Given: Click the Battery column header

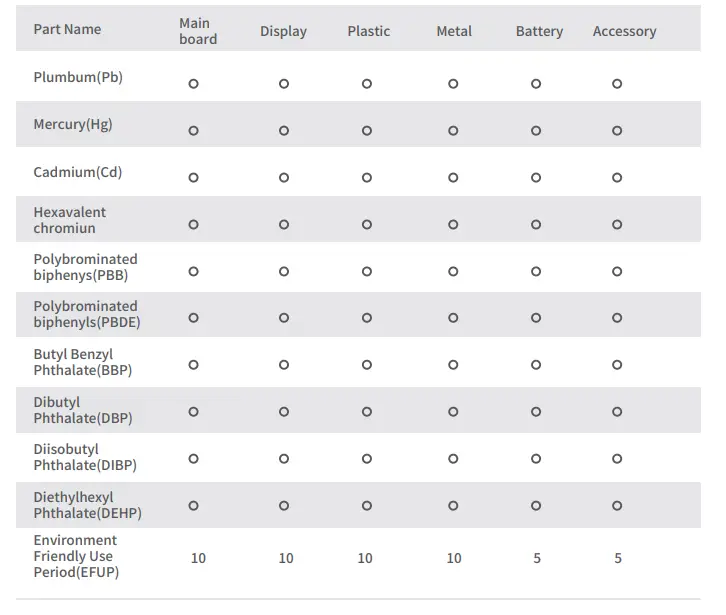Looking at the screenshot, I should tap(539, 32).
